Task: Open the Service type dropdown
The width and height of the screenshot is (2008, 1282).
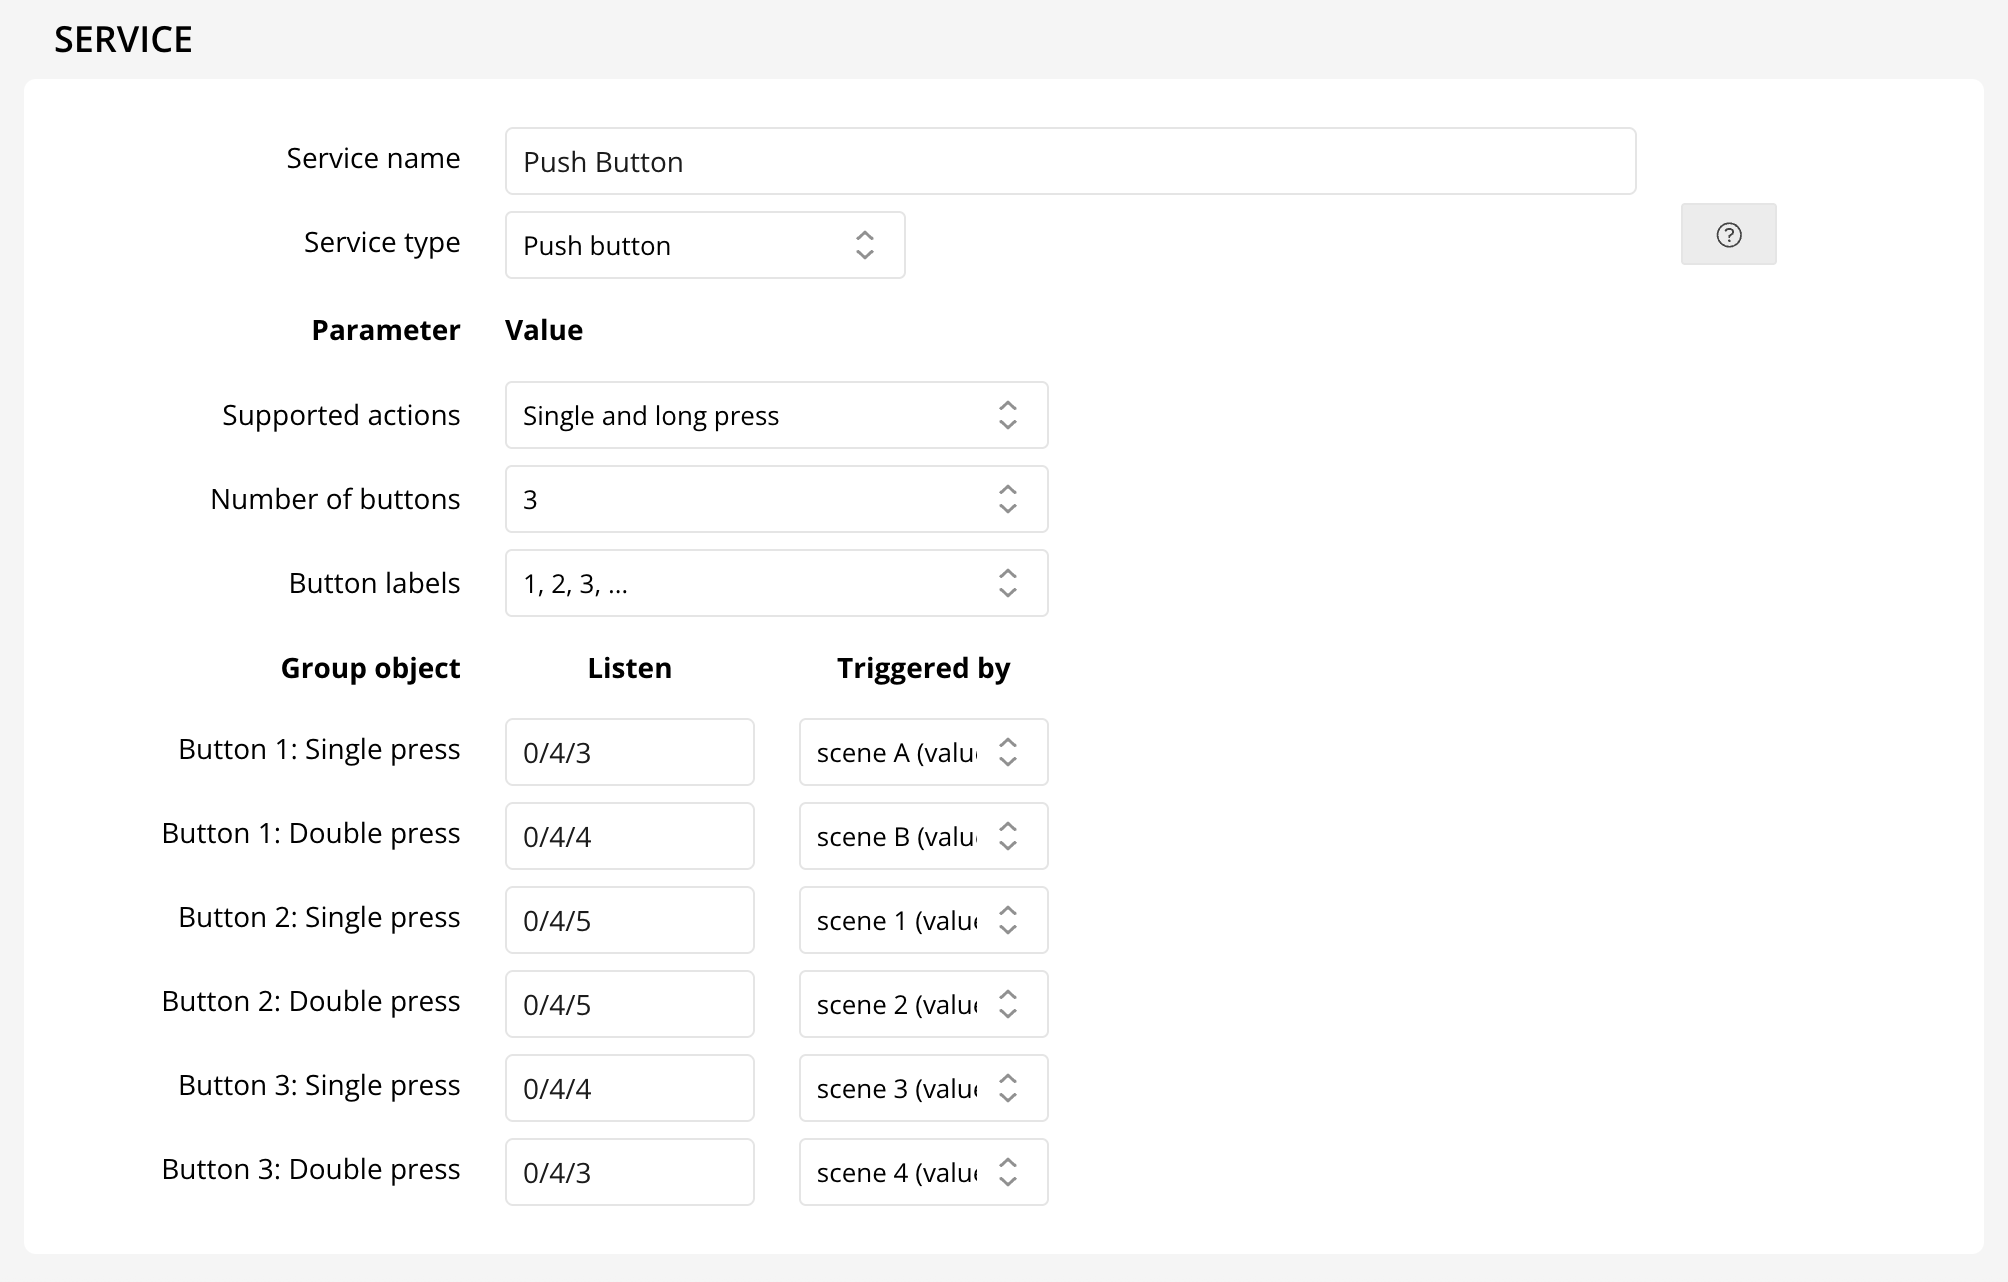Action: (704, 245)
